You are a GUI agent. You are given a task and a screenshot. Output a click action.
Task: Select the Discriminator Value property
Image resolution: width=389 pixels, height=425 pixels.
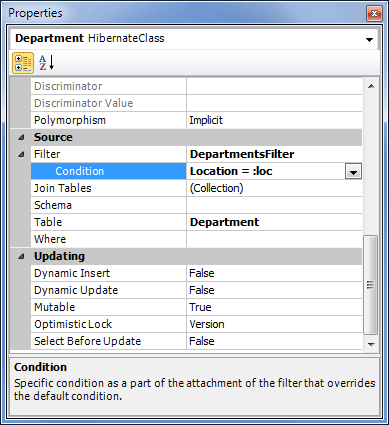click(84, 103)
